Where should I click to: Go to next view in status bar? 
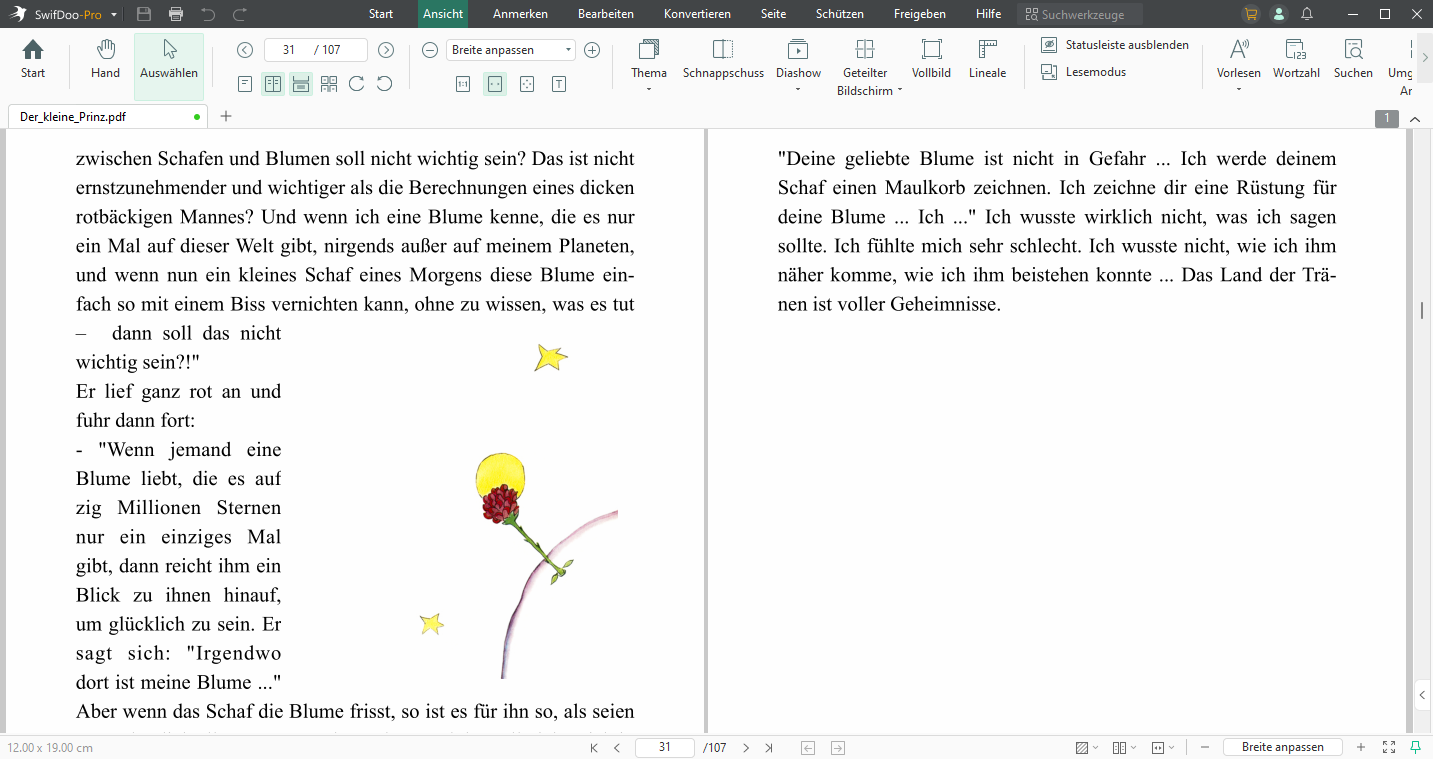pos(838,748)
